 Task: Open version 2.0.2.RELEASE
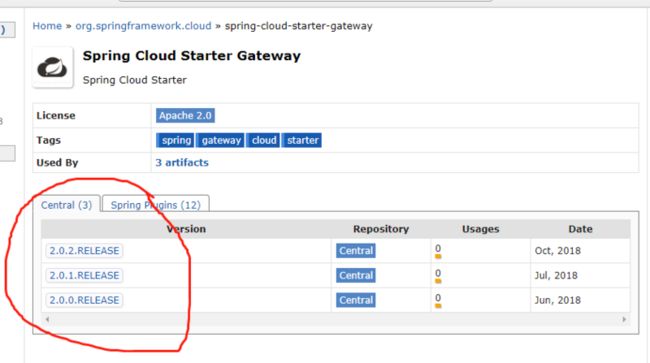84,251
